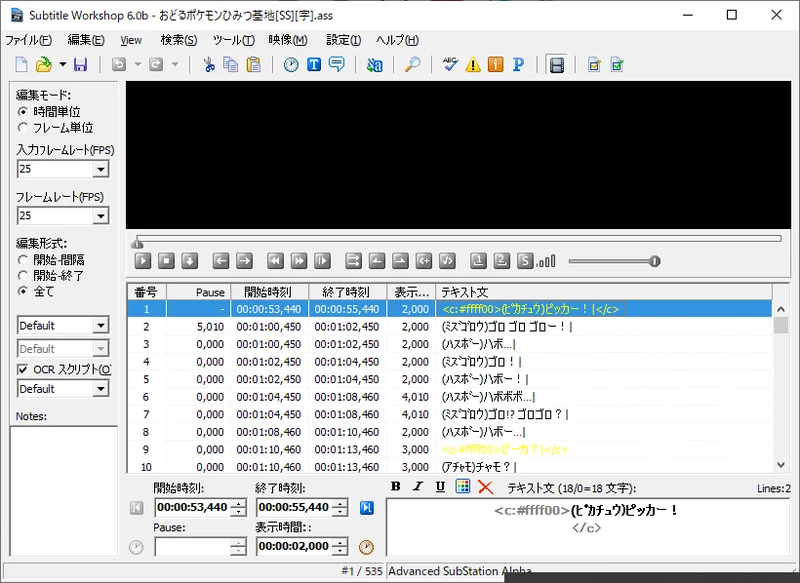Toggle the film strip video preview icon
The image size is (800, 583).
pos(557,65)
